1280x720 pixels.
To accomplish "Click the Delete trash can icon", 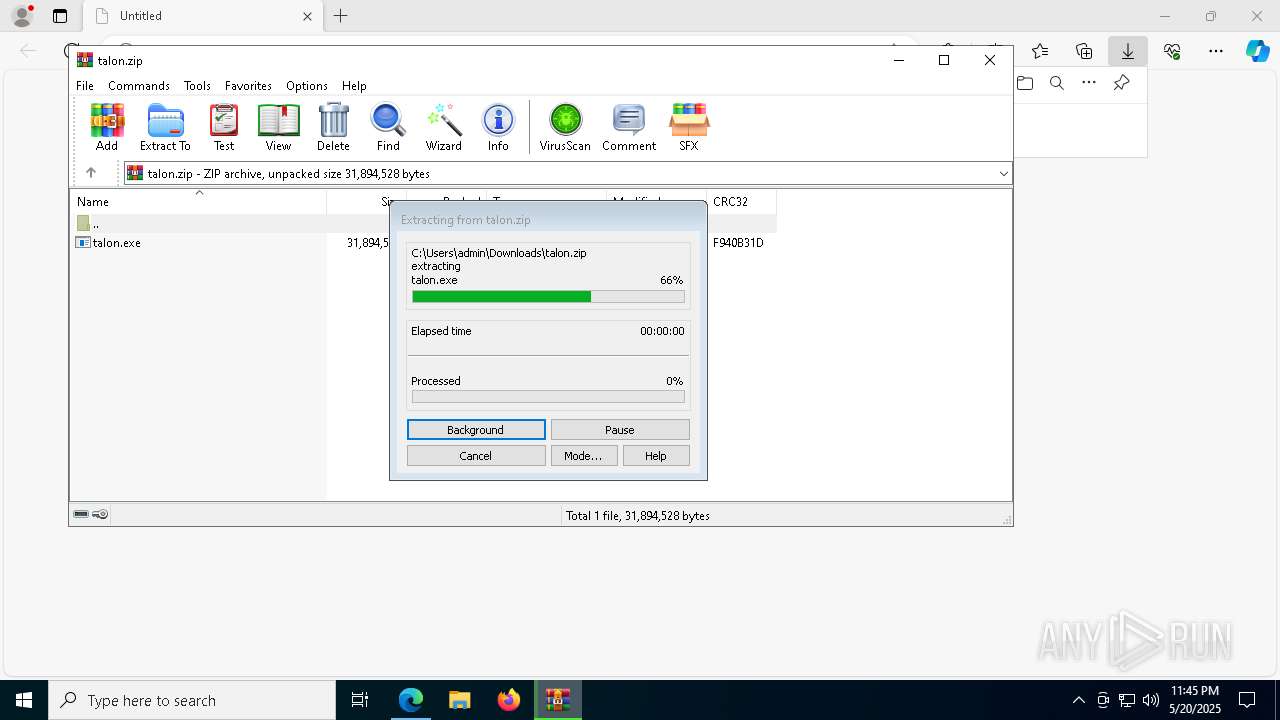I will click(x=333, y=127).
